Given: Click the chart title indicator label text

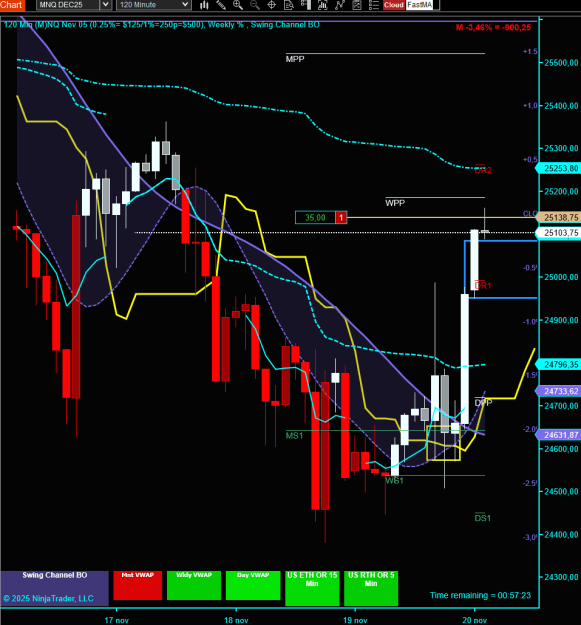Looking at the screenshot, I should pyautogui.click(x=161, y=25).
